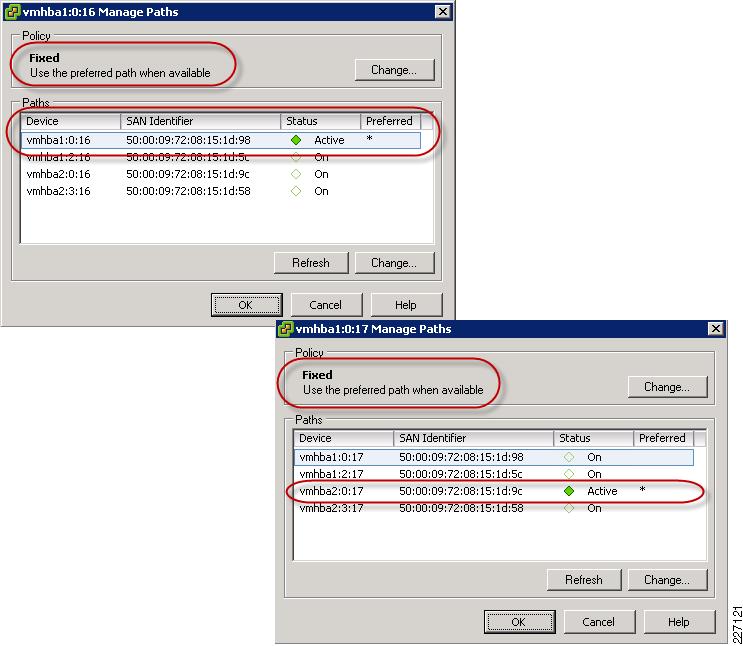Select the vmhba2:0:17 path row

pyautogui.click(x=494, y=491)
